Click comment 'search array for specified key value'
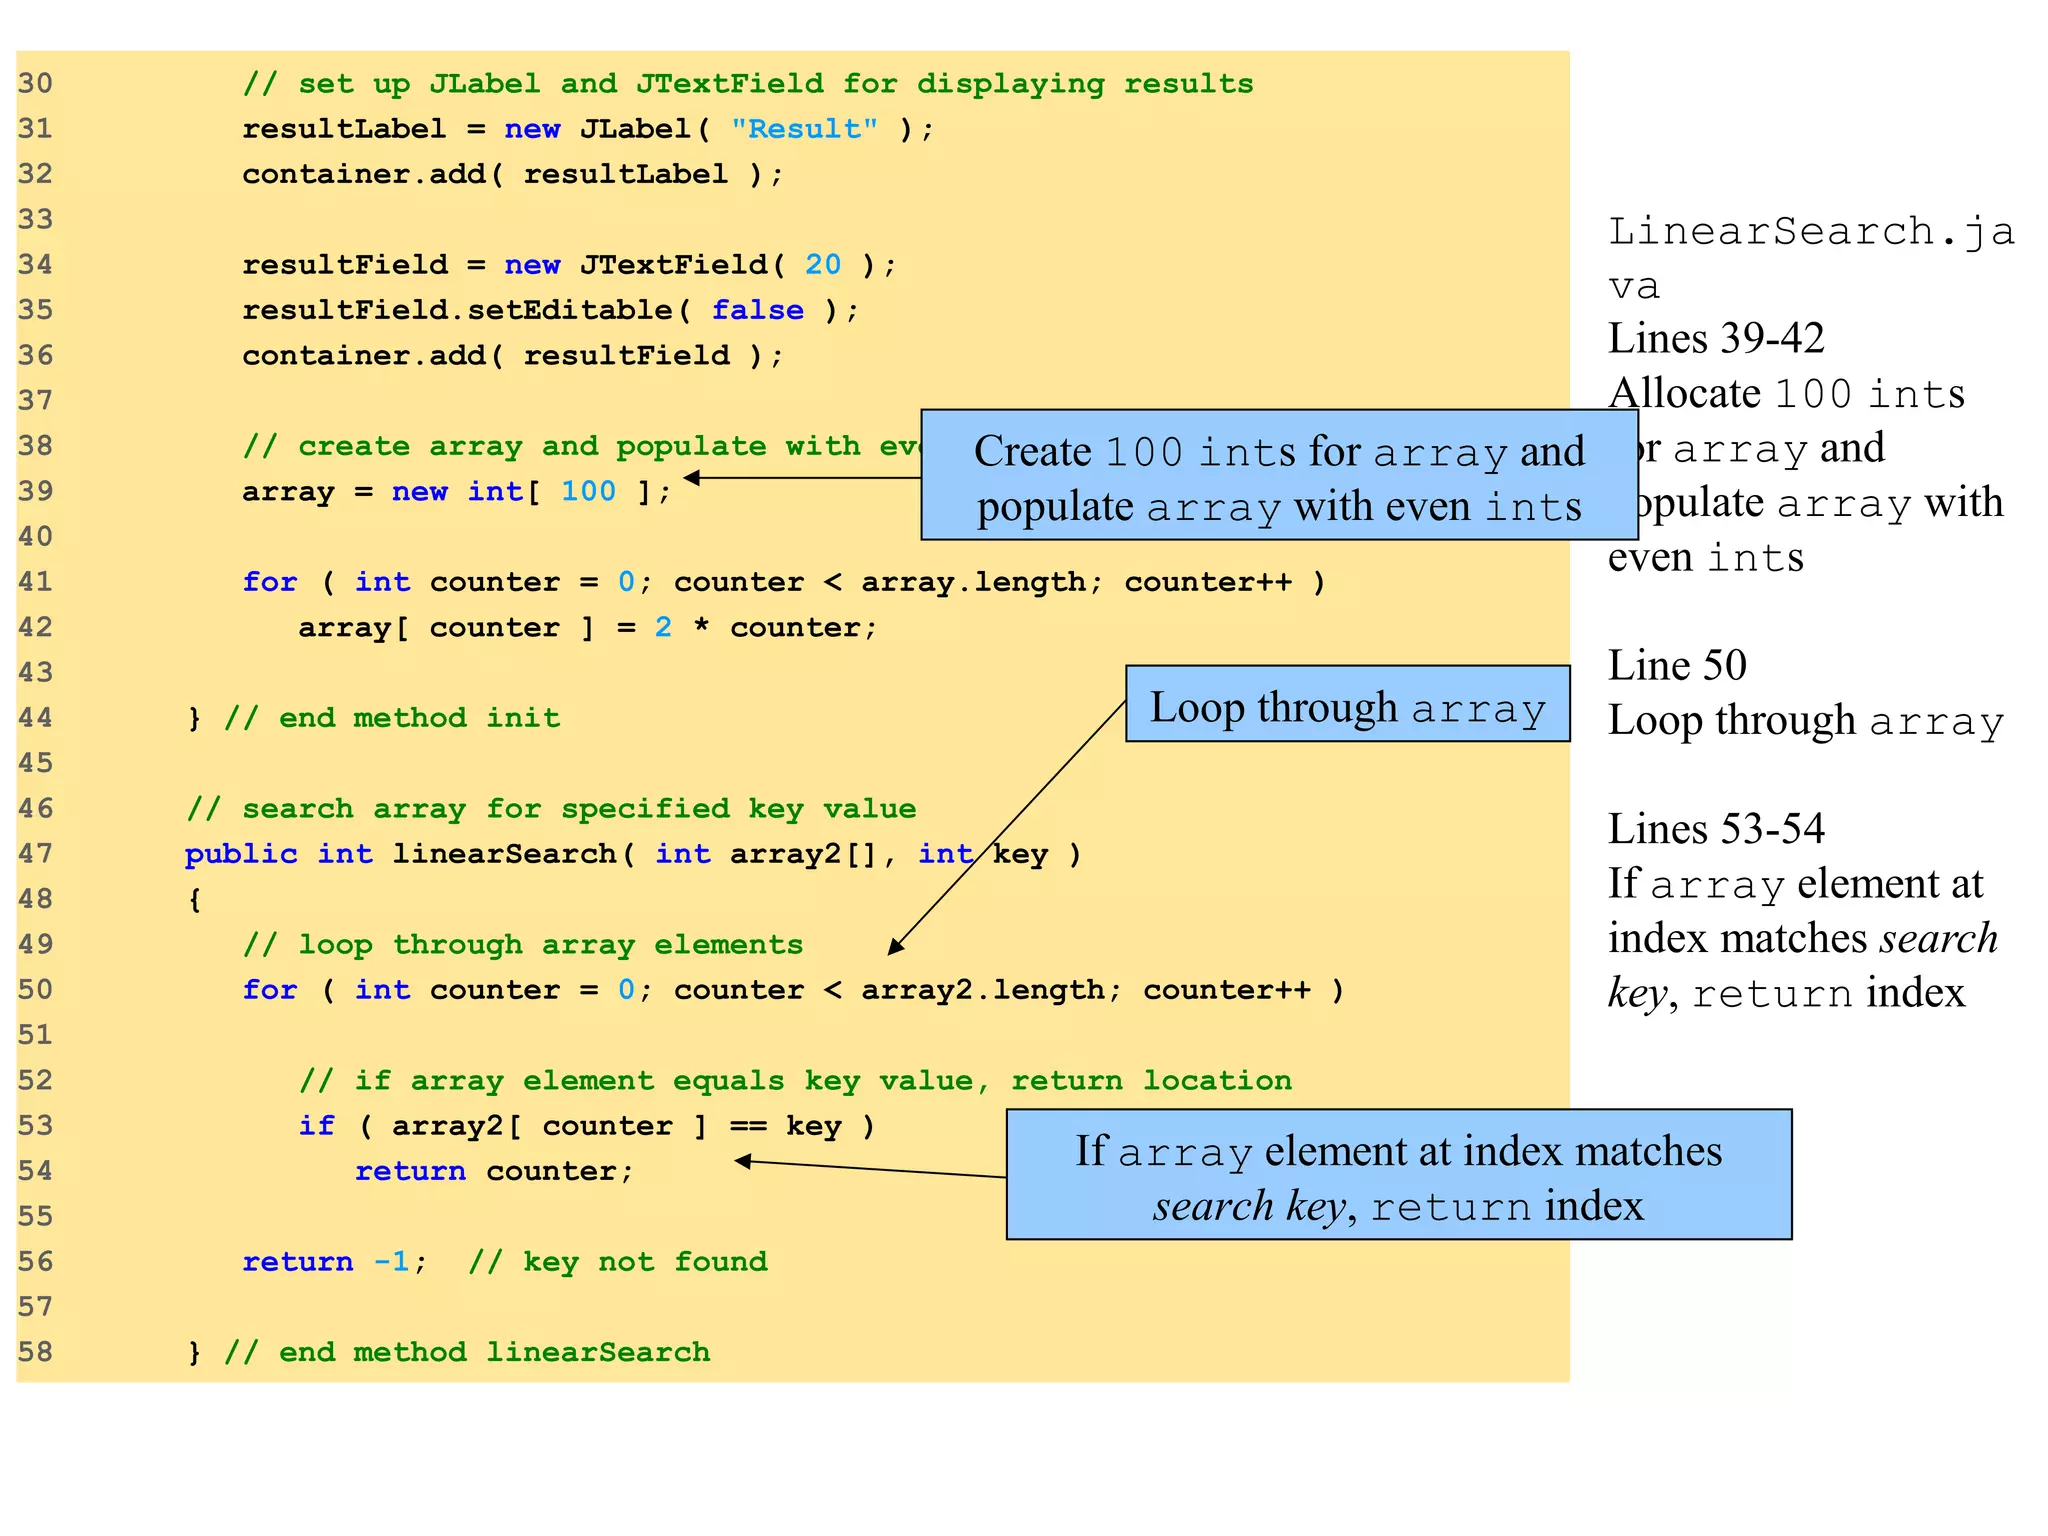The height and width of the screenshot is (1536, 2048). (x=551, y=808)
